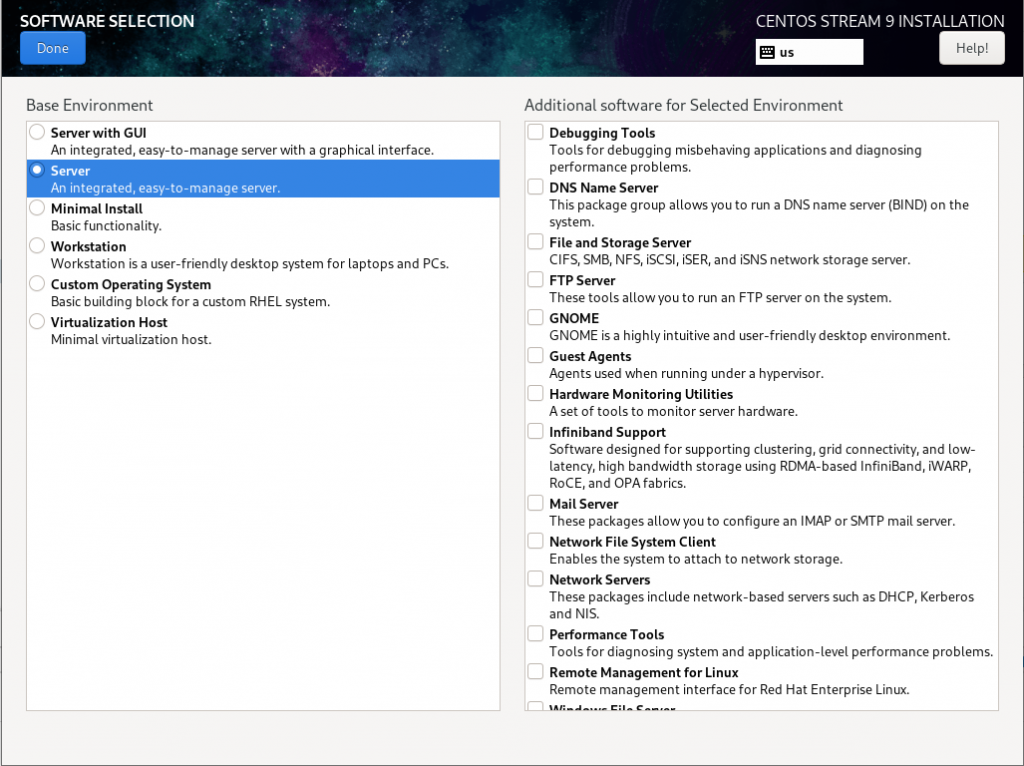Click 'A set of tools to monitor server hardware.'
The image size is (1024, 766).
(673, 411)
